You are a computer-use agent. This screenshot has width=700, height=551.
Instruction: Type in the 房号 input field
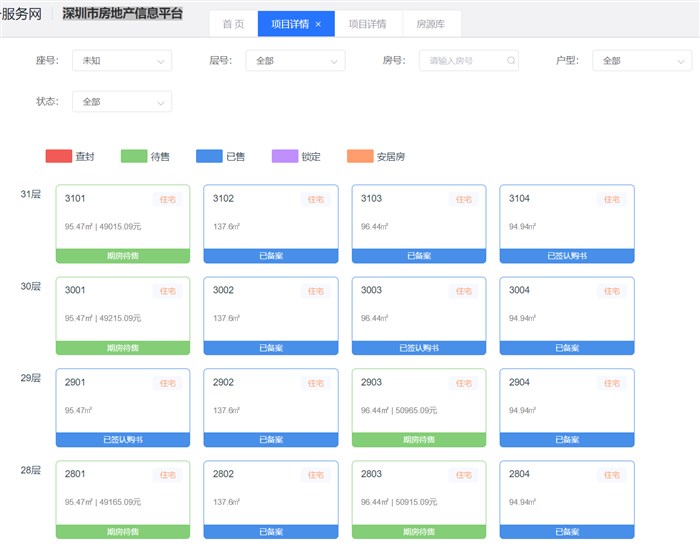coord(460,61)
